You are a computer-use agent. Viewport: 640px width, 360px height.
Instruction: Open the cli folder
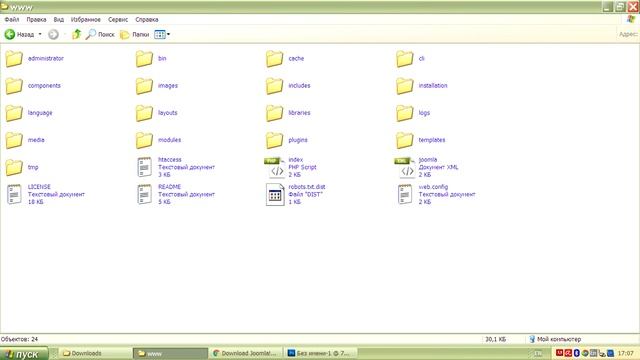410,59
